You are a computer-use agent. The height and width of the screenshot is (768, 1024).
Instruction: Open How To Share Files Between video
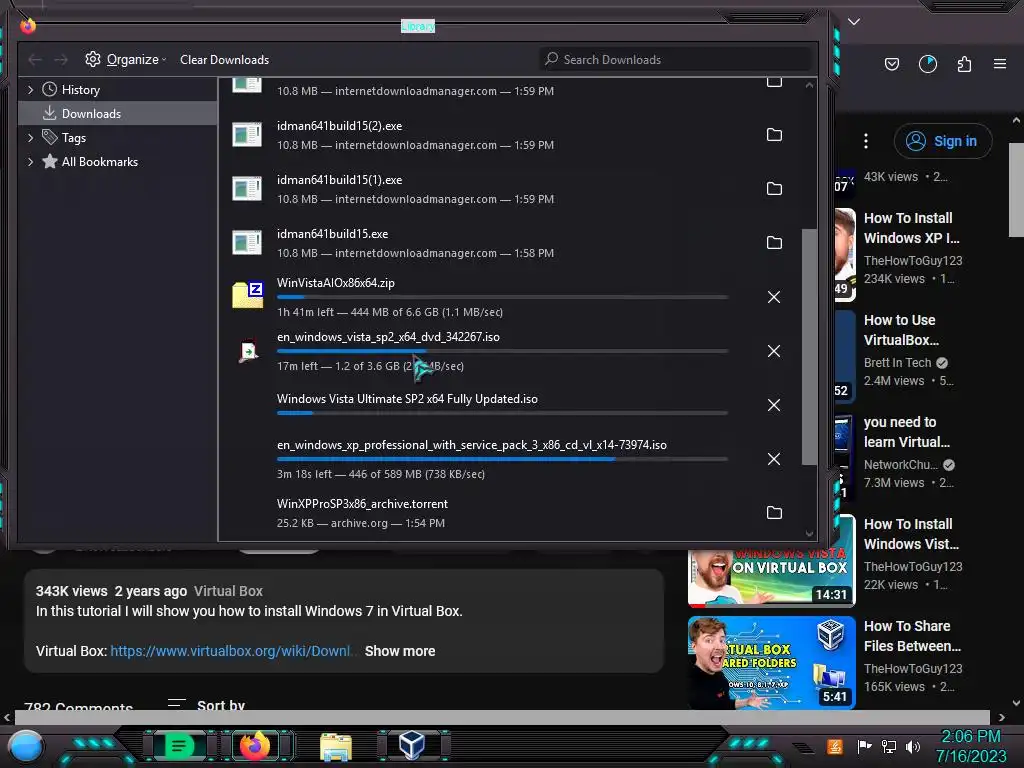click(912, 635)
